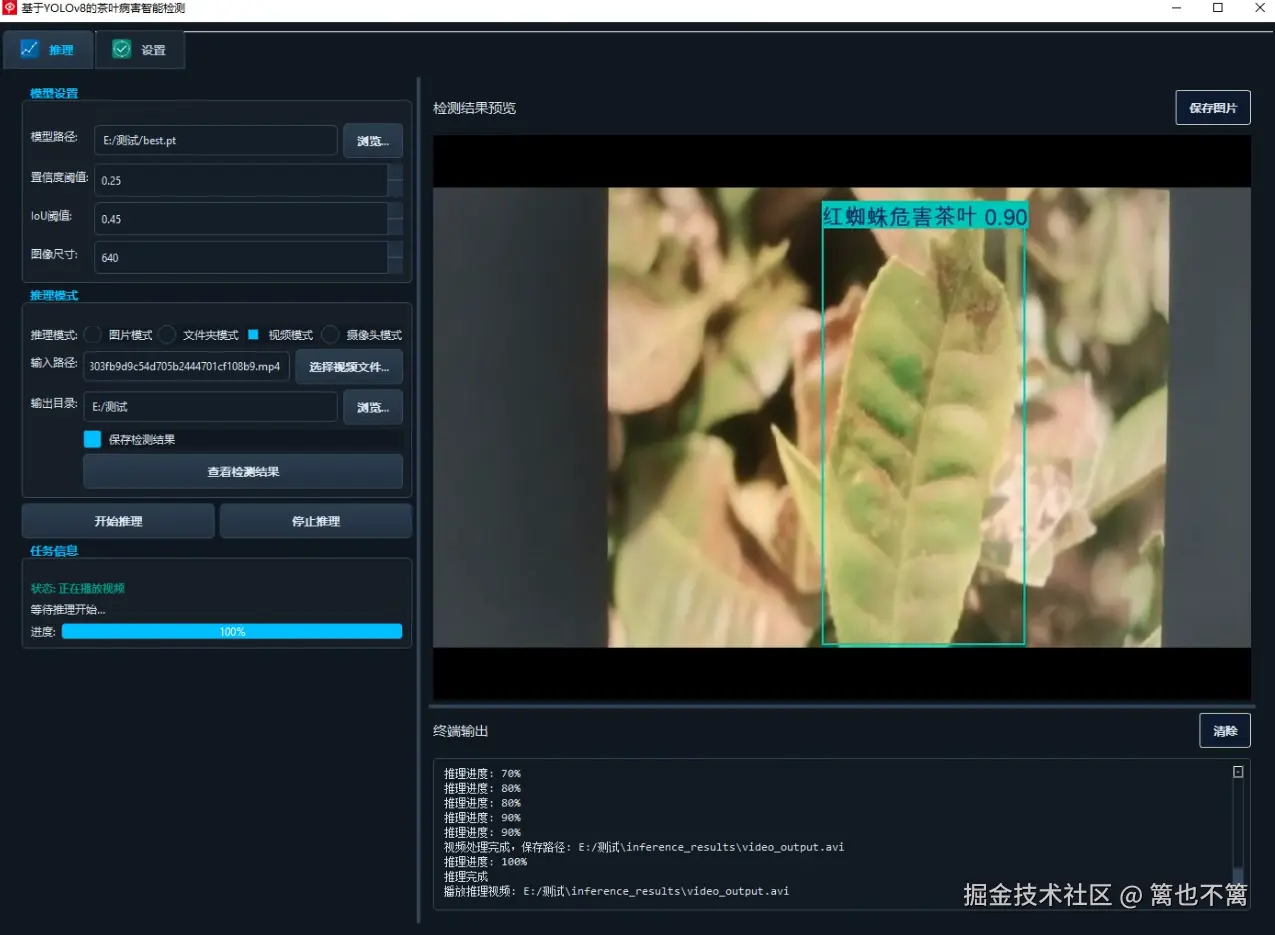The height and width of the screenshot is (935, 1275).
Task: Click the 推理进度: 70% terminal line
Action: tap(482, 773)
